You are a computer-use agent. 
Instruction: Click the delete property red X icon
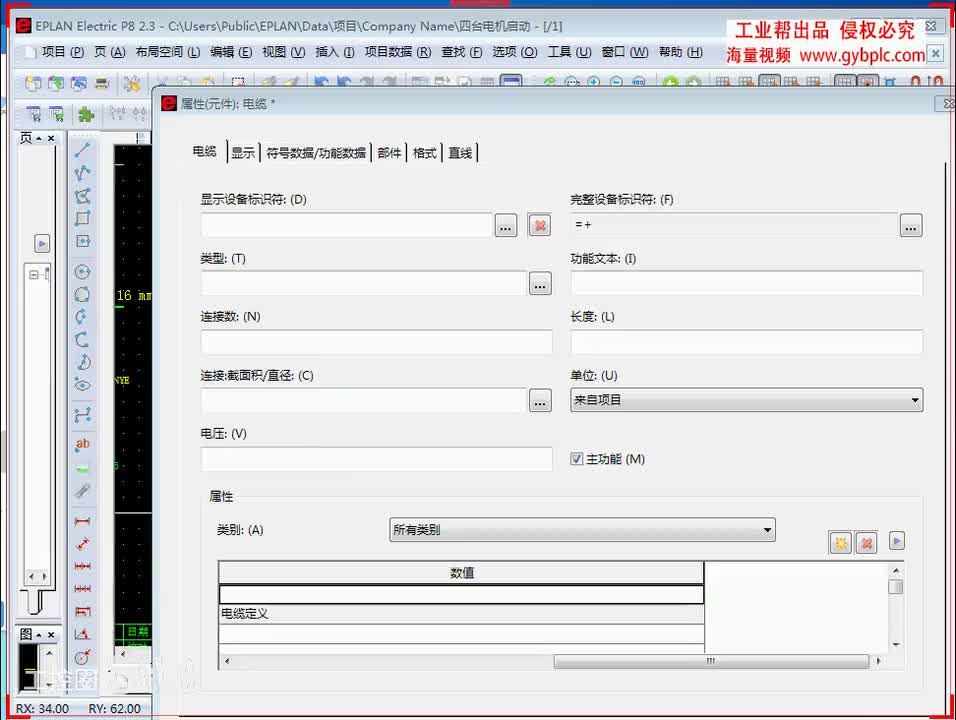point(866,542)
